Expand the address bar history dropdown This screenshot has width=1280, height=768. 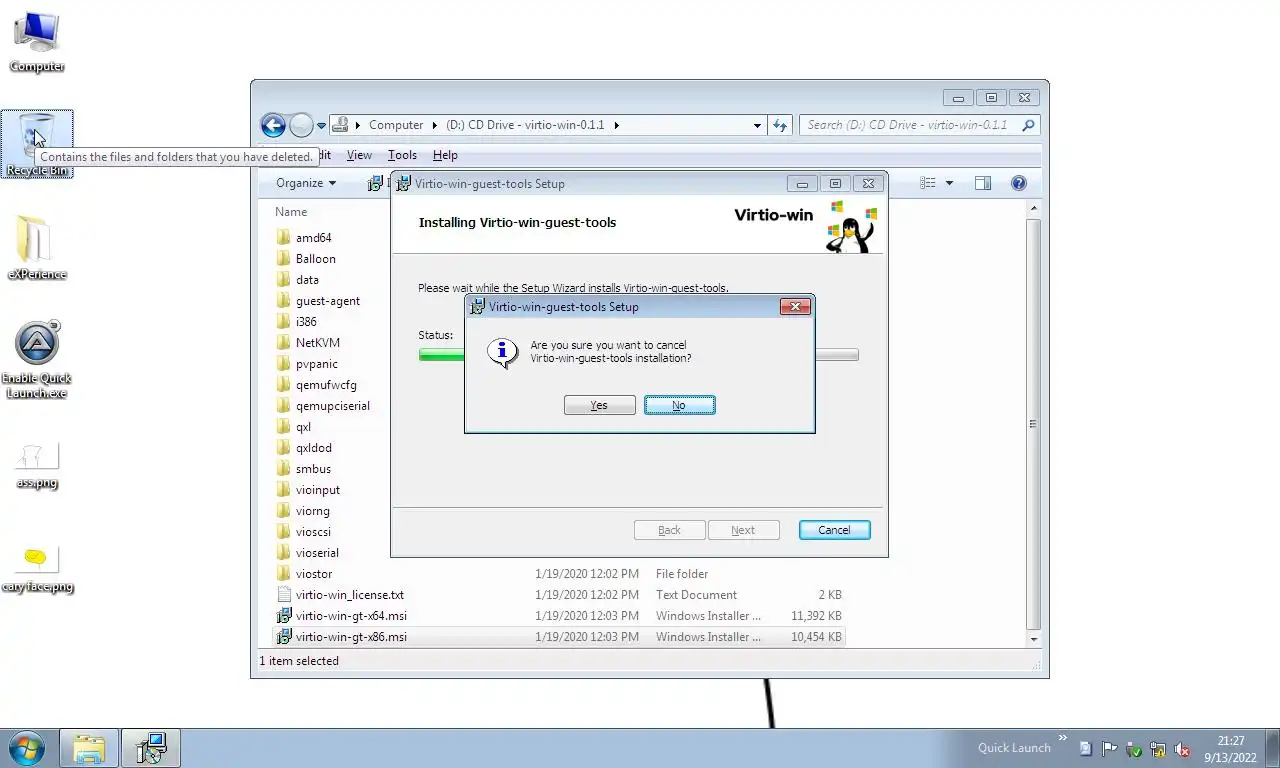coord(757,126)
